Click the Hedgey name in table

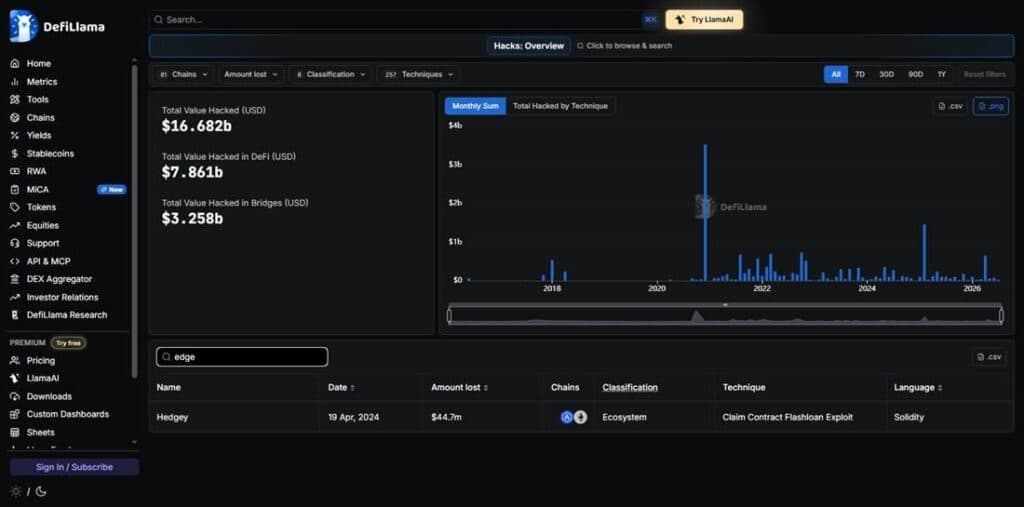(172, 417)
